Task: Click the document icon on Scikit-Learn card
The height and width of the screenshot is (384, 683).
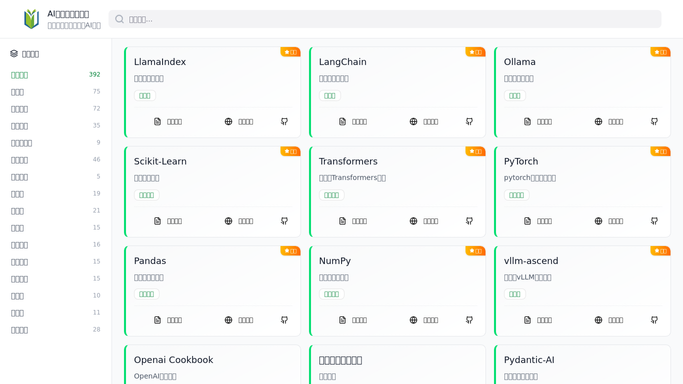Action: click(x=157, y=221)
